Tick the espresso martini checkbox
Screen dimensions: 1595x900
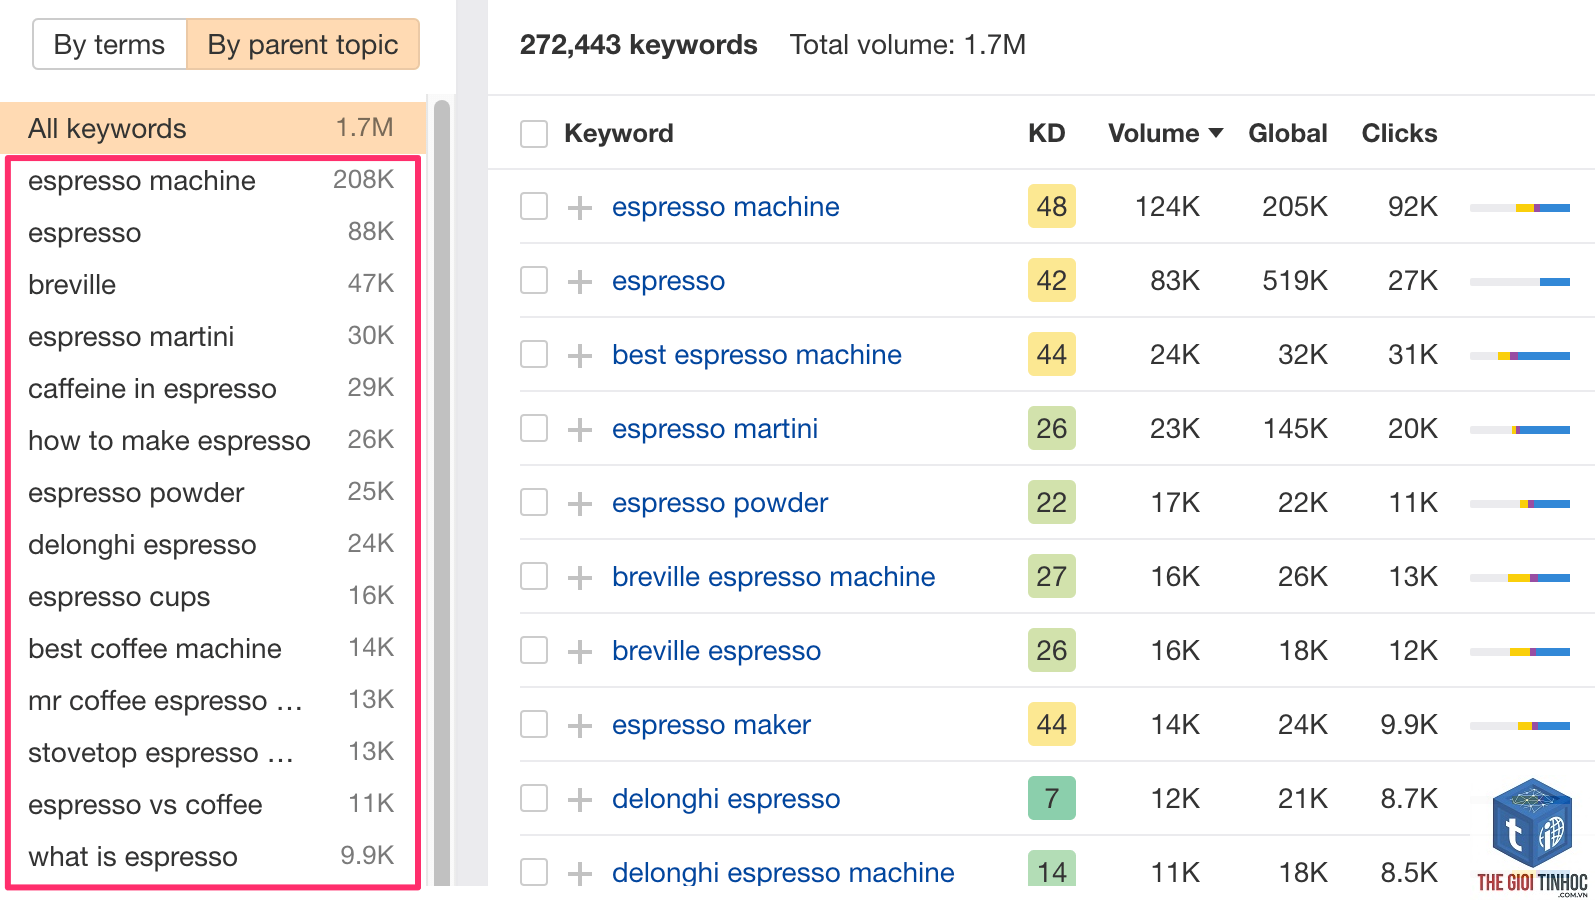pyautogui.click(x=534, y=428)
